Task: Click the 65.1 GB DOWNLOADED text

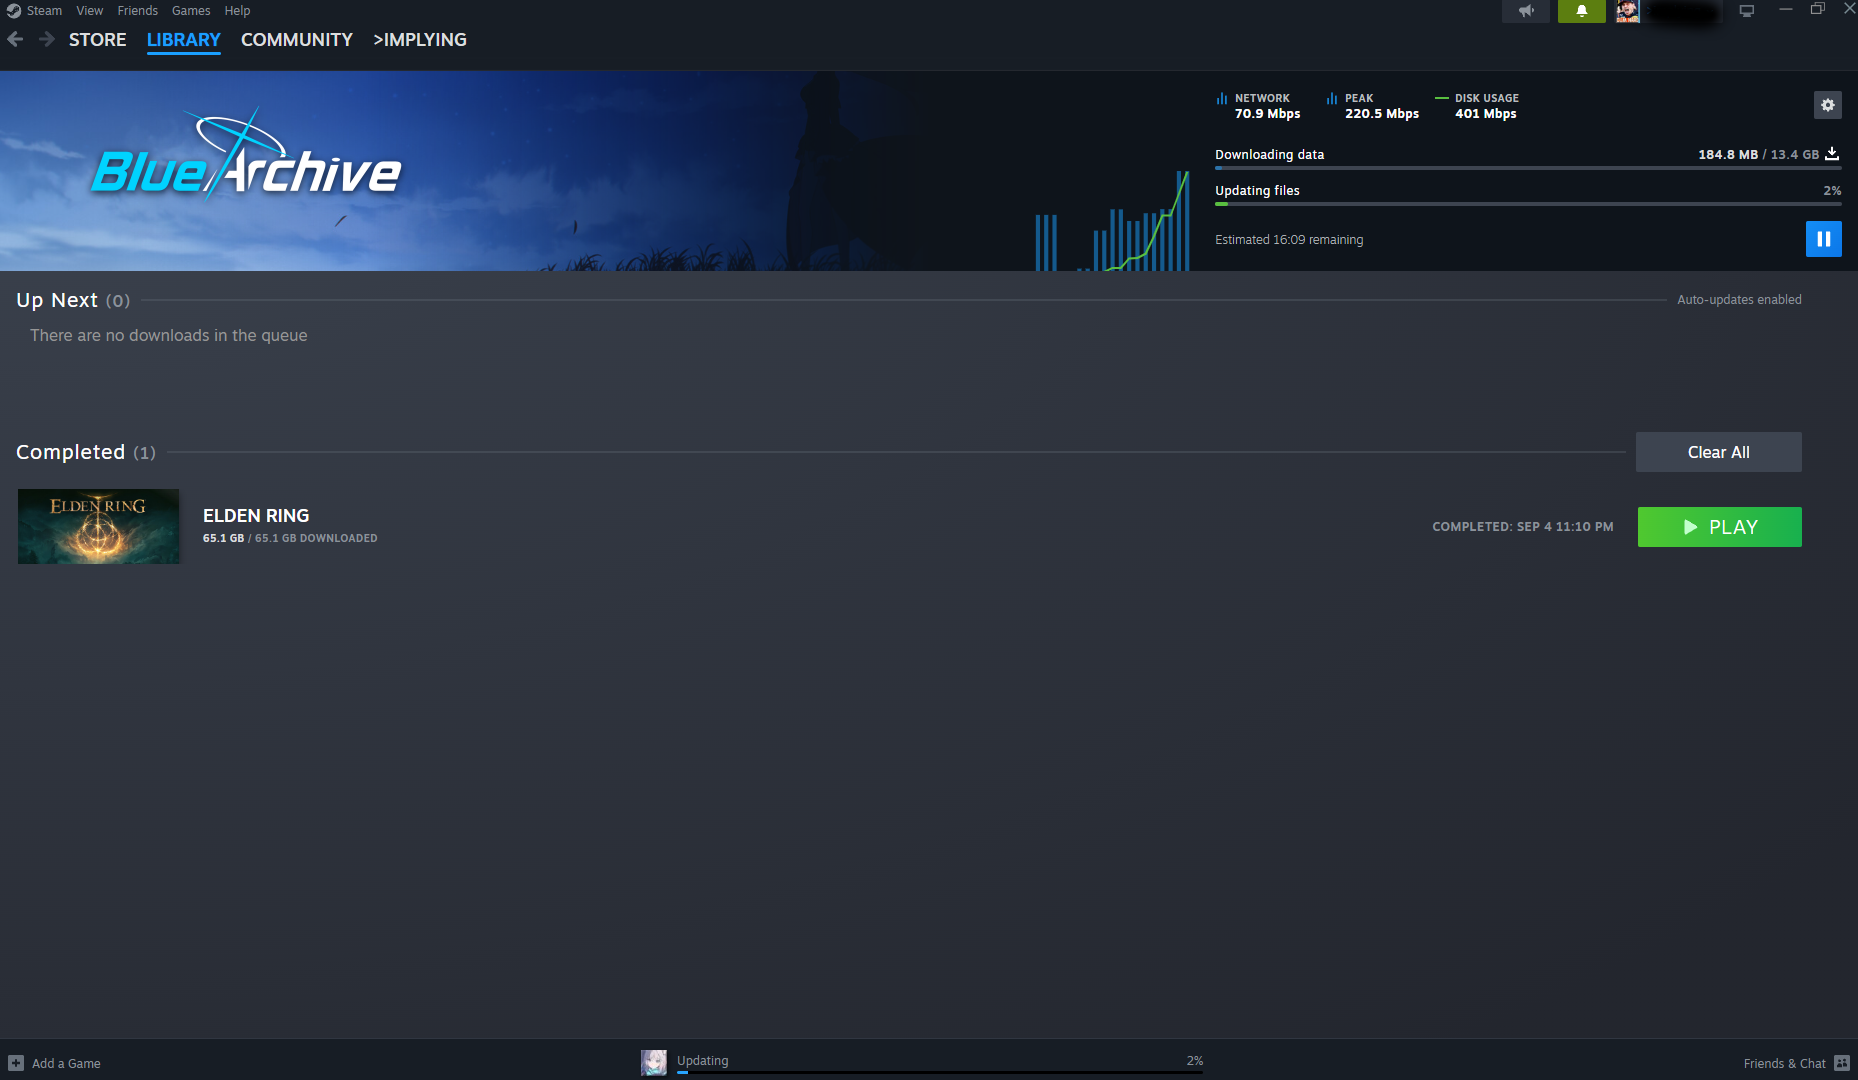Action: click(316, 538)
